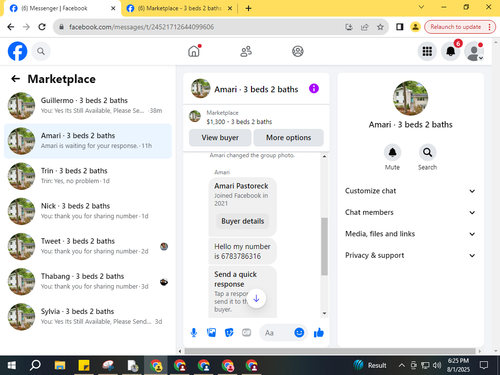Open the Groups icon in top navigation
The image size is (500, 375).
[x=298, y=51]
